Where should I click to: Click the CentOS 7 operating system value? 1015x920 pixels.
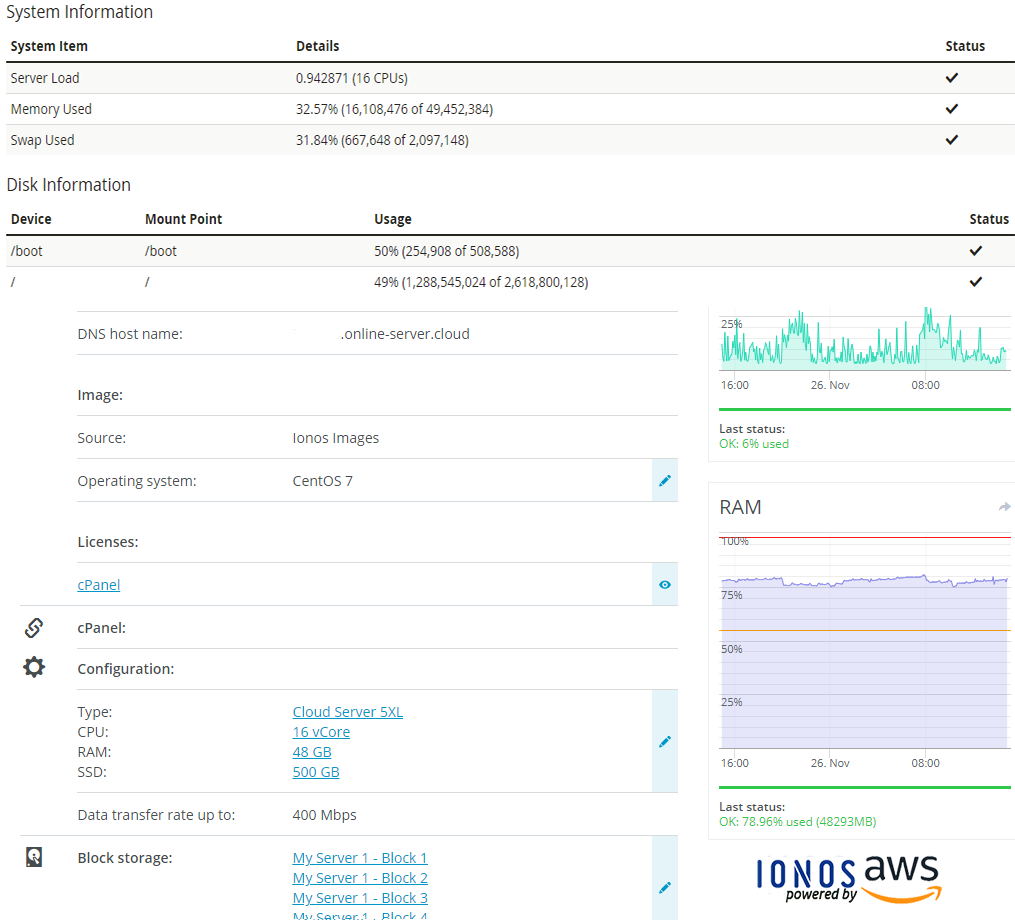pyautogui.click(x=322, y=480)
